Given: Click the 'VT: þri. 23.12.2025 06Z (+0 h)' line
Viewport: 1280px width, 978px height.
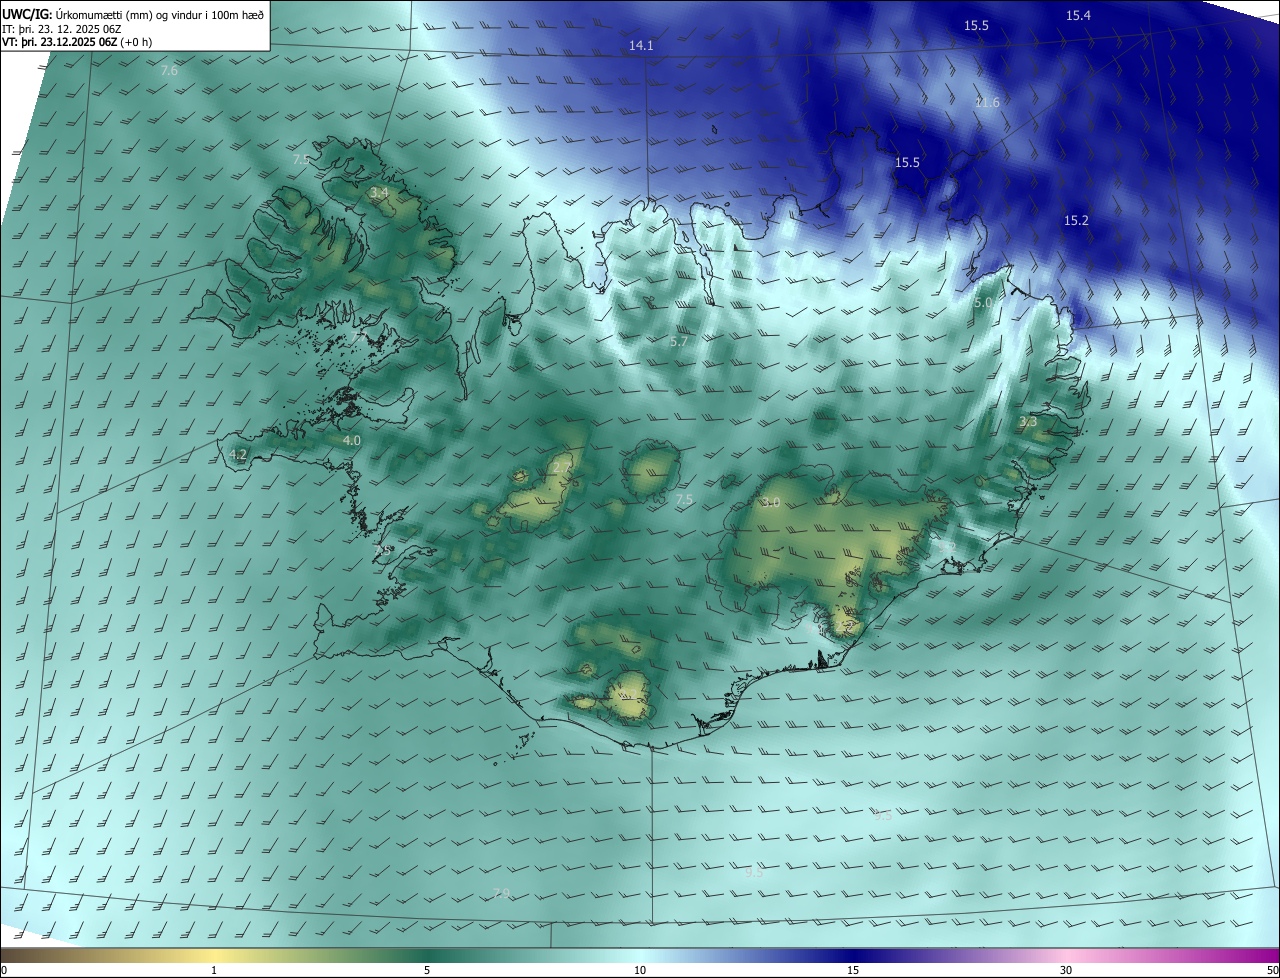Looking at the screenshot, I should [77, 42].
